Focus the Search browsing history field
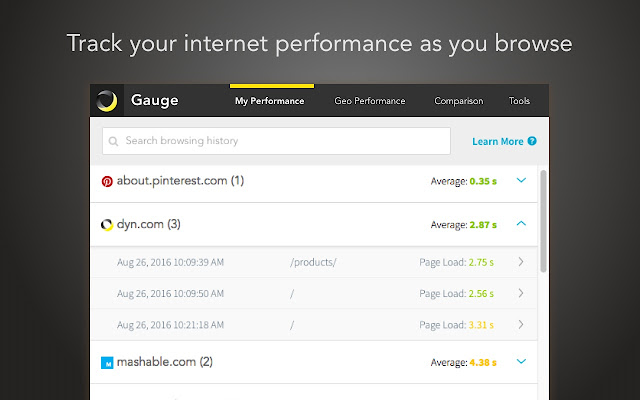 [276, 141]
